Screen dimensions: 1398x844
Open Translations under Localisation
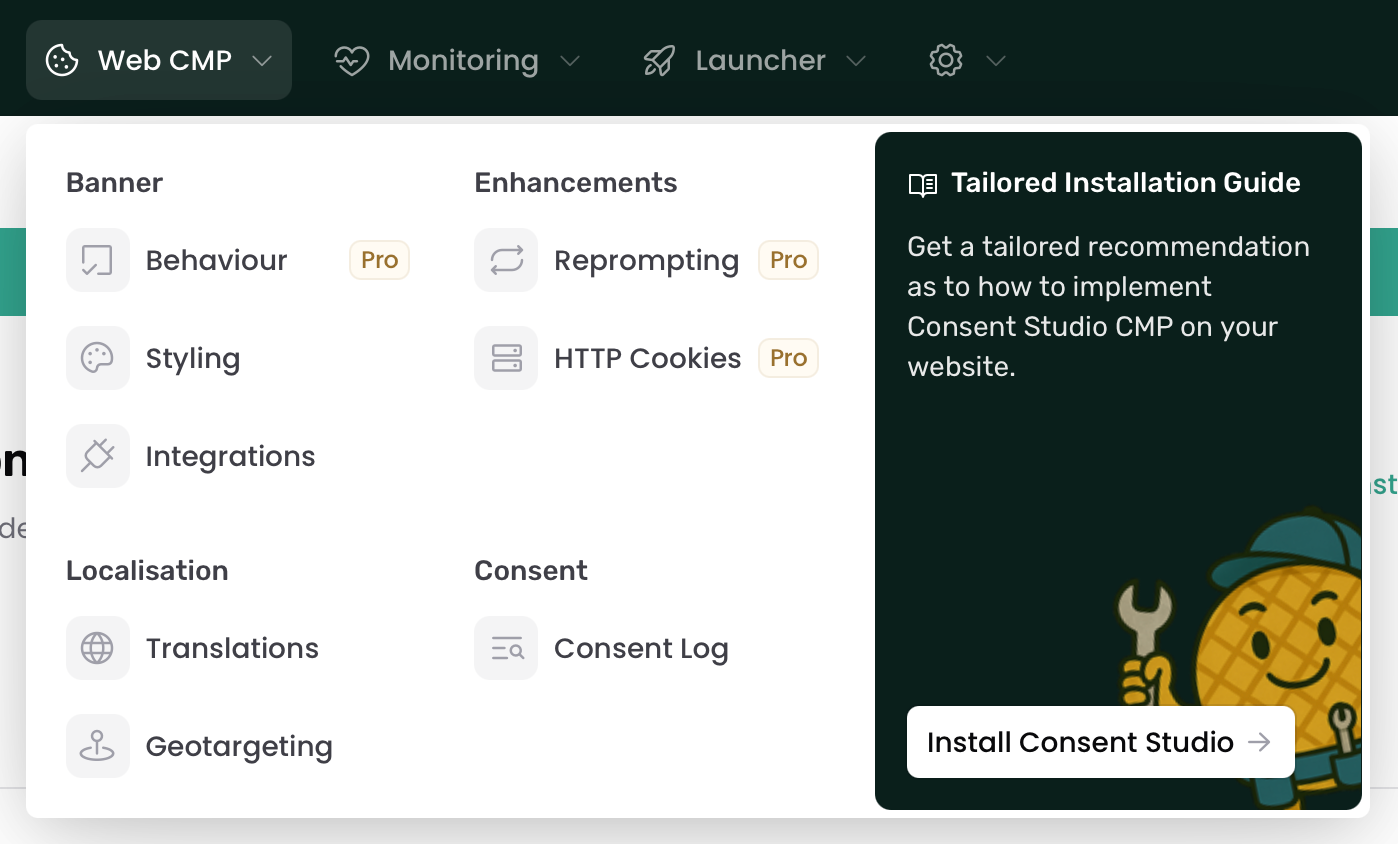(238, 648)
